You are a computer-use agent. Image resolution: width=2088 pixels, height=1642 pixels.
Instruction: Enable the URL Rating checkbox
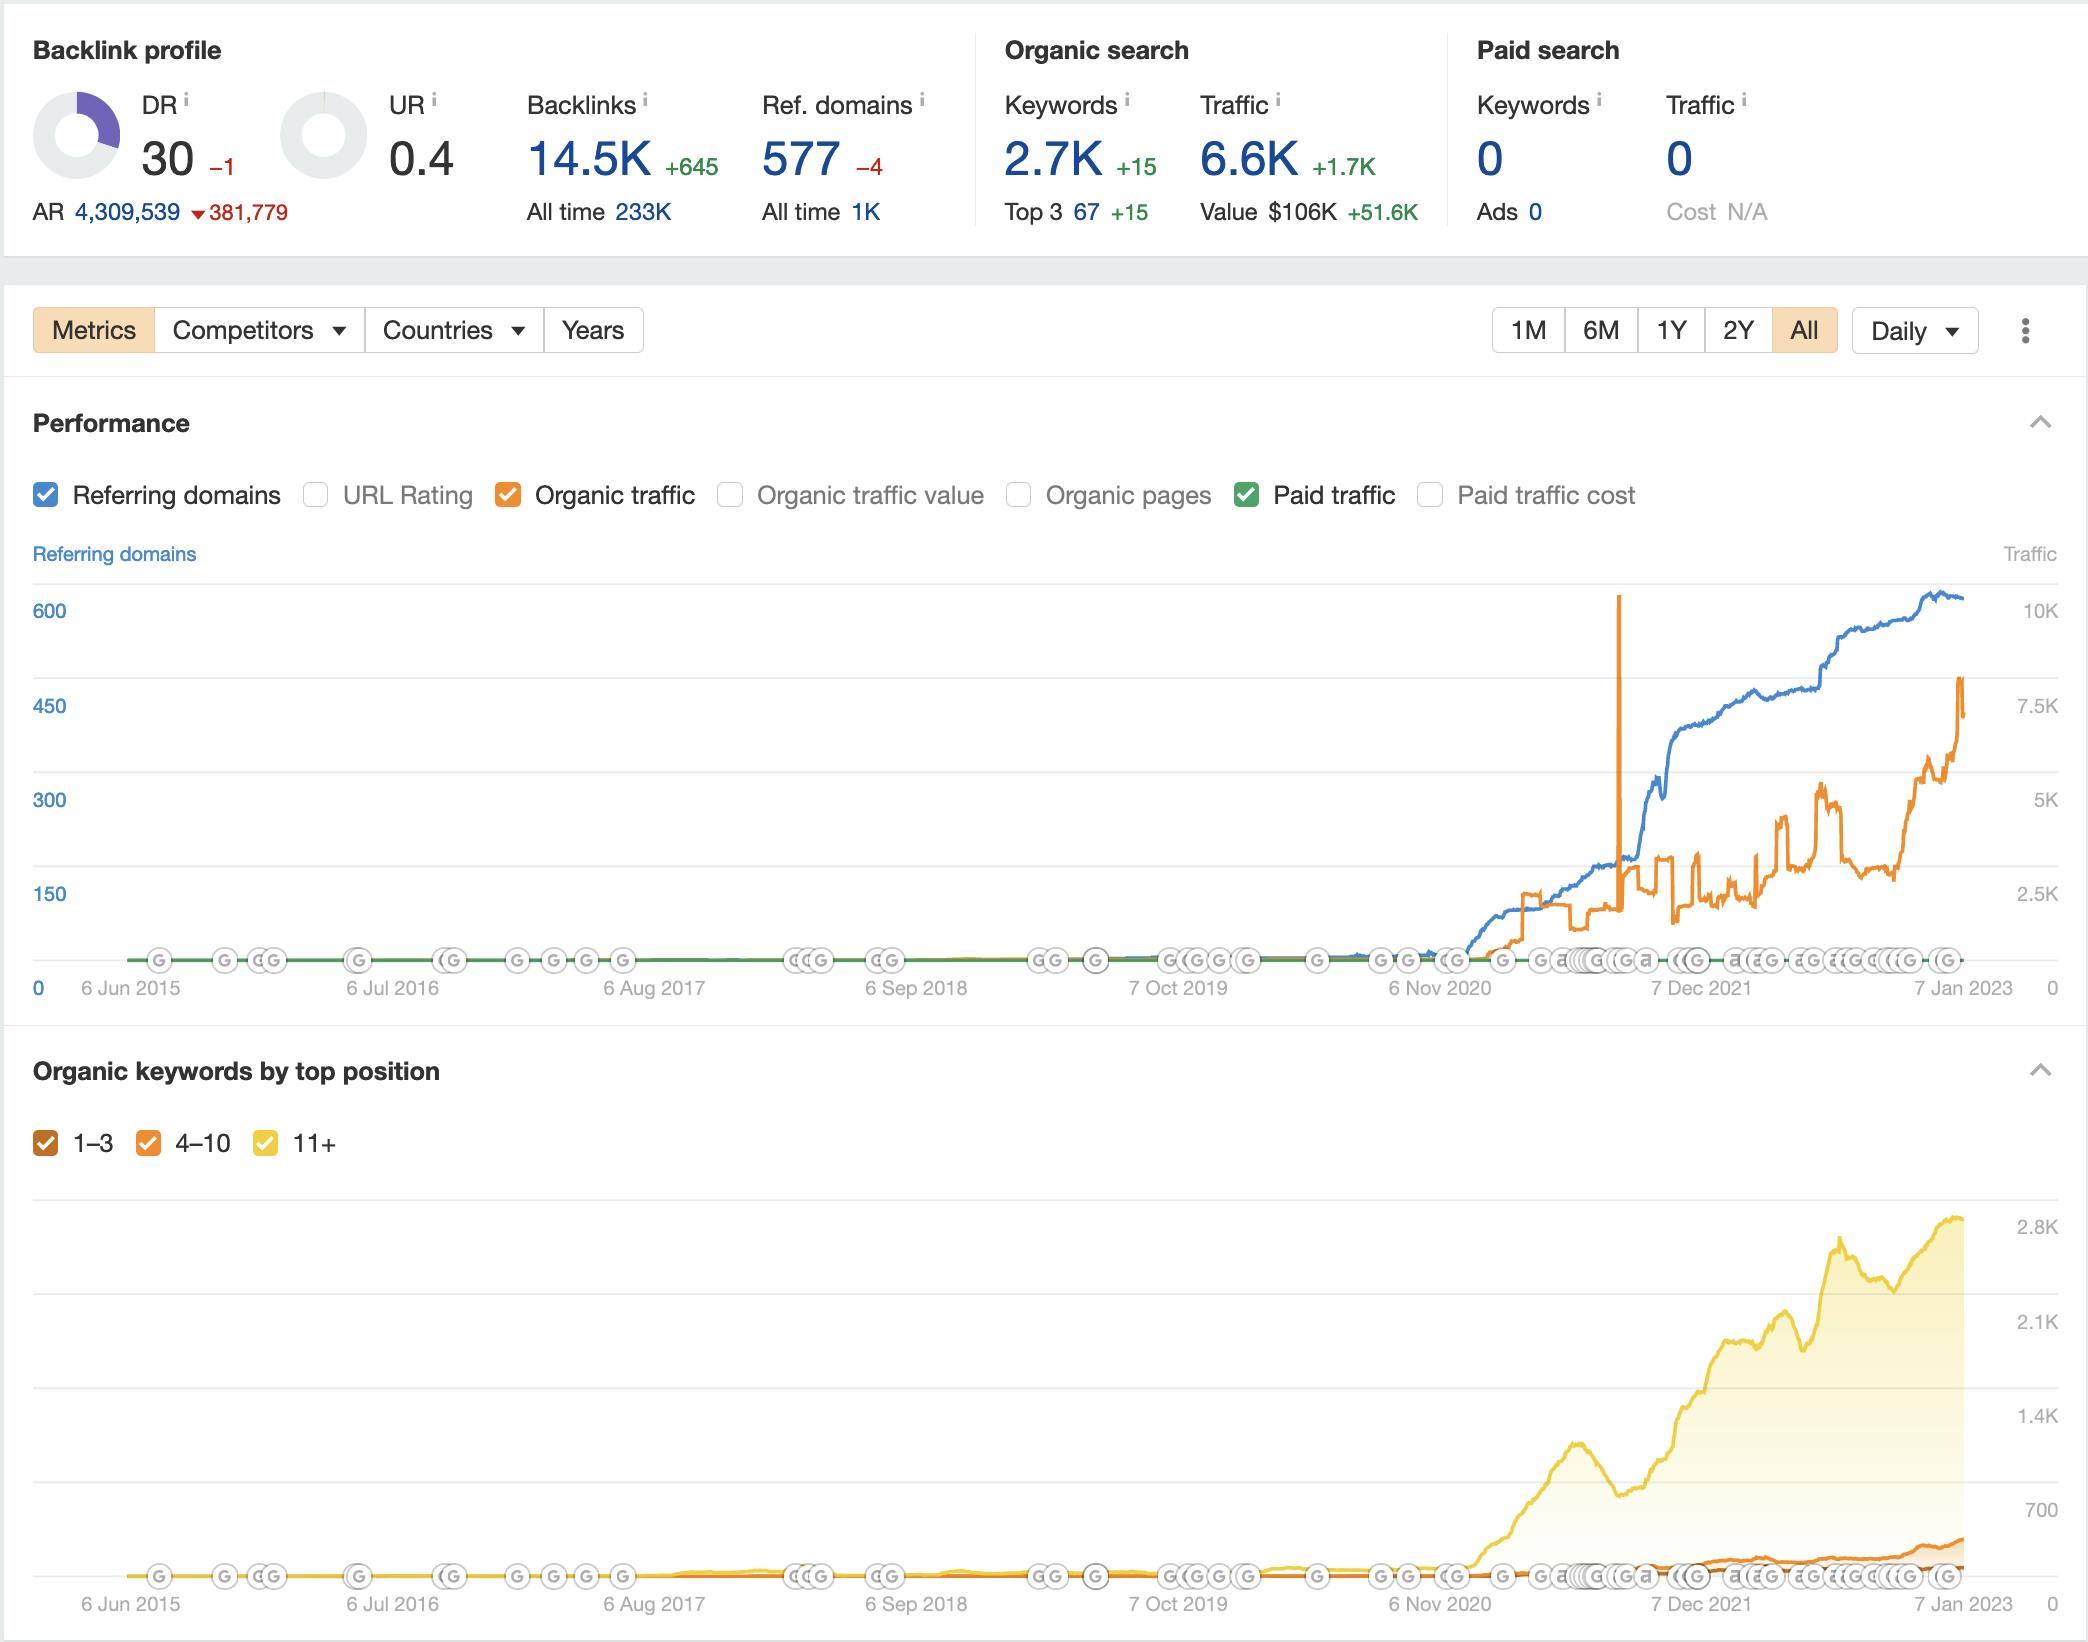click(x=316, y=495)
